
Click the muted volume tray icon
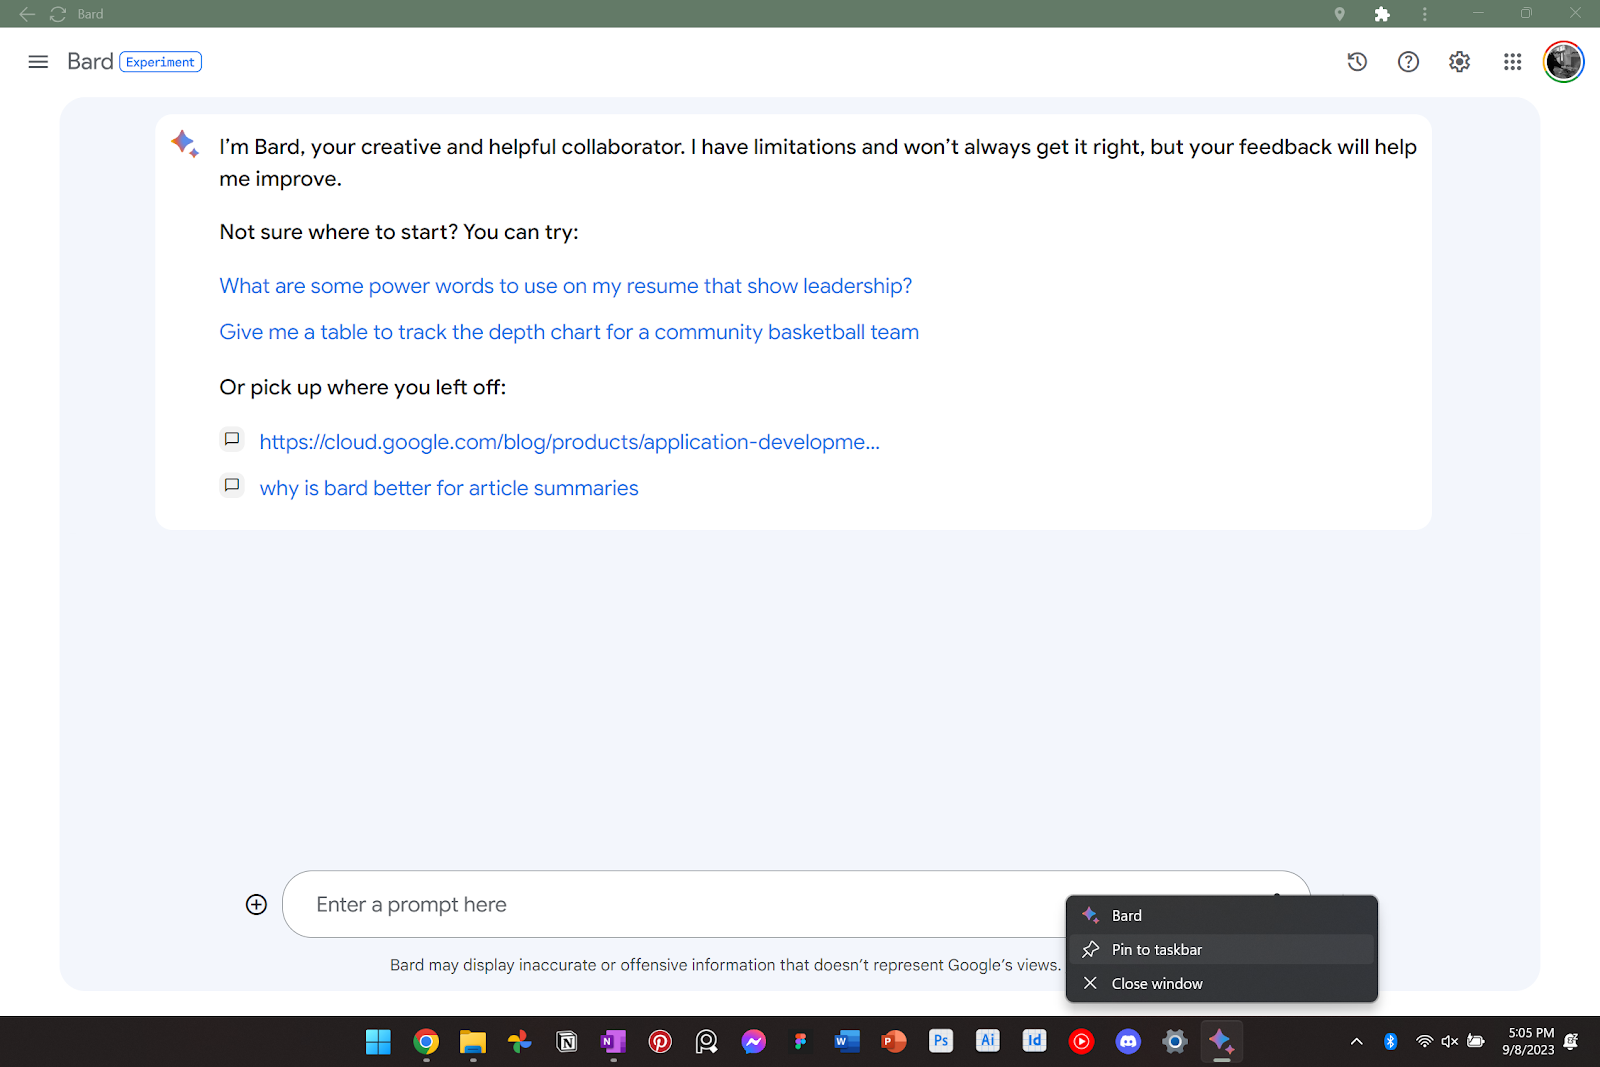pos(1449,1041)
